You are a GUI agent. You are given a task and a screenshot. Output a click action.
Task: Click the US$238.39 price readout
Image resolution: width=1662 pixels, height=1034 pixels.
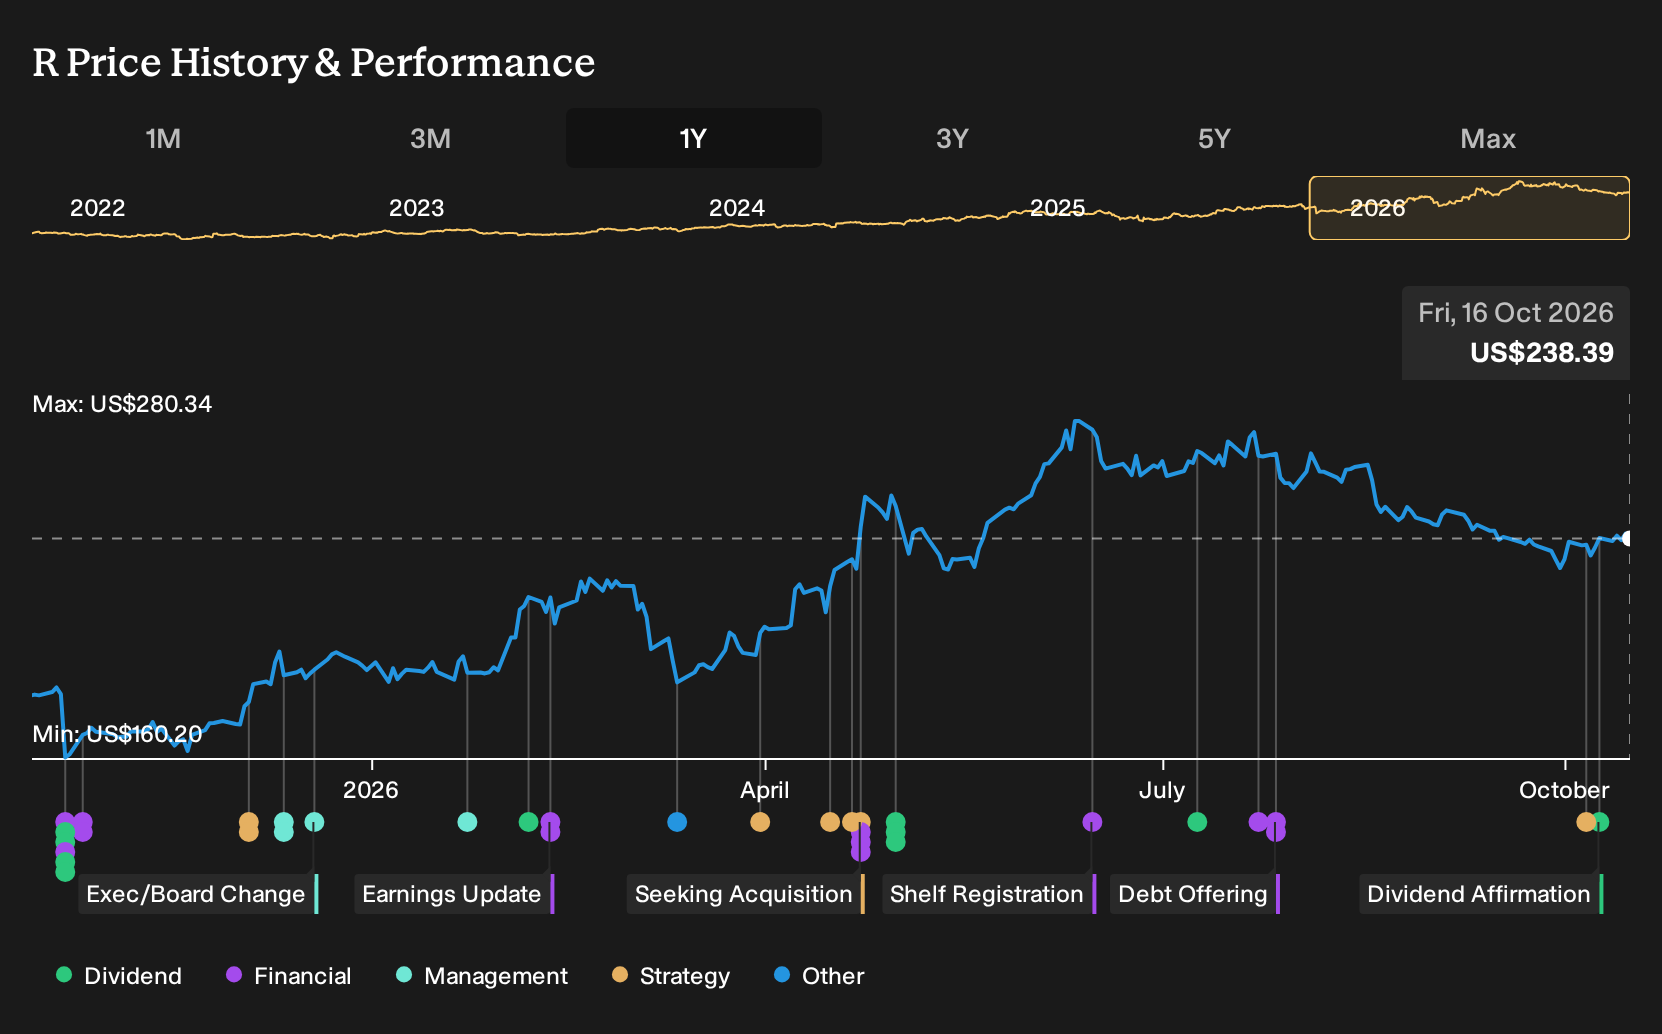1542,353
